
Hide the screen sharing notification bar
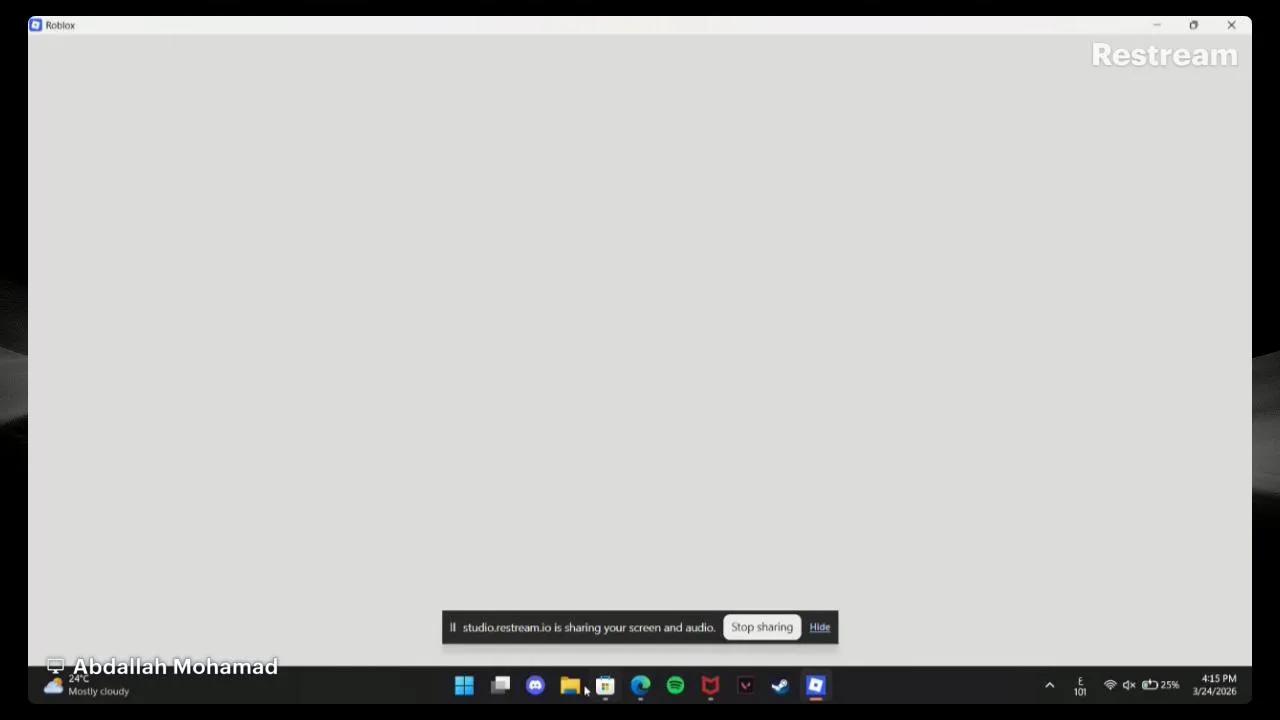(x=820, y=627)
